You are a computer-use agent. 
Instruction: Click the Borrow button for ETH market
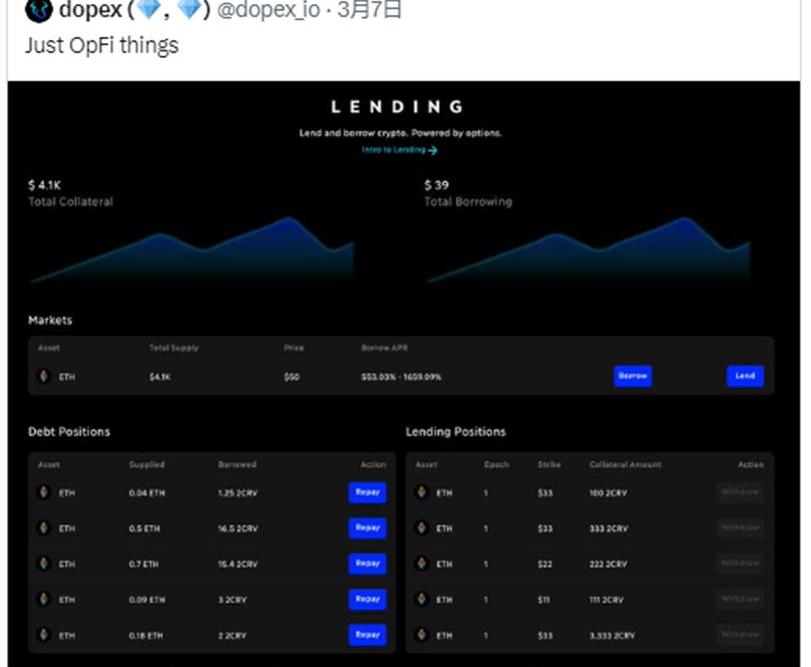click(633, 376)
